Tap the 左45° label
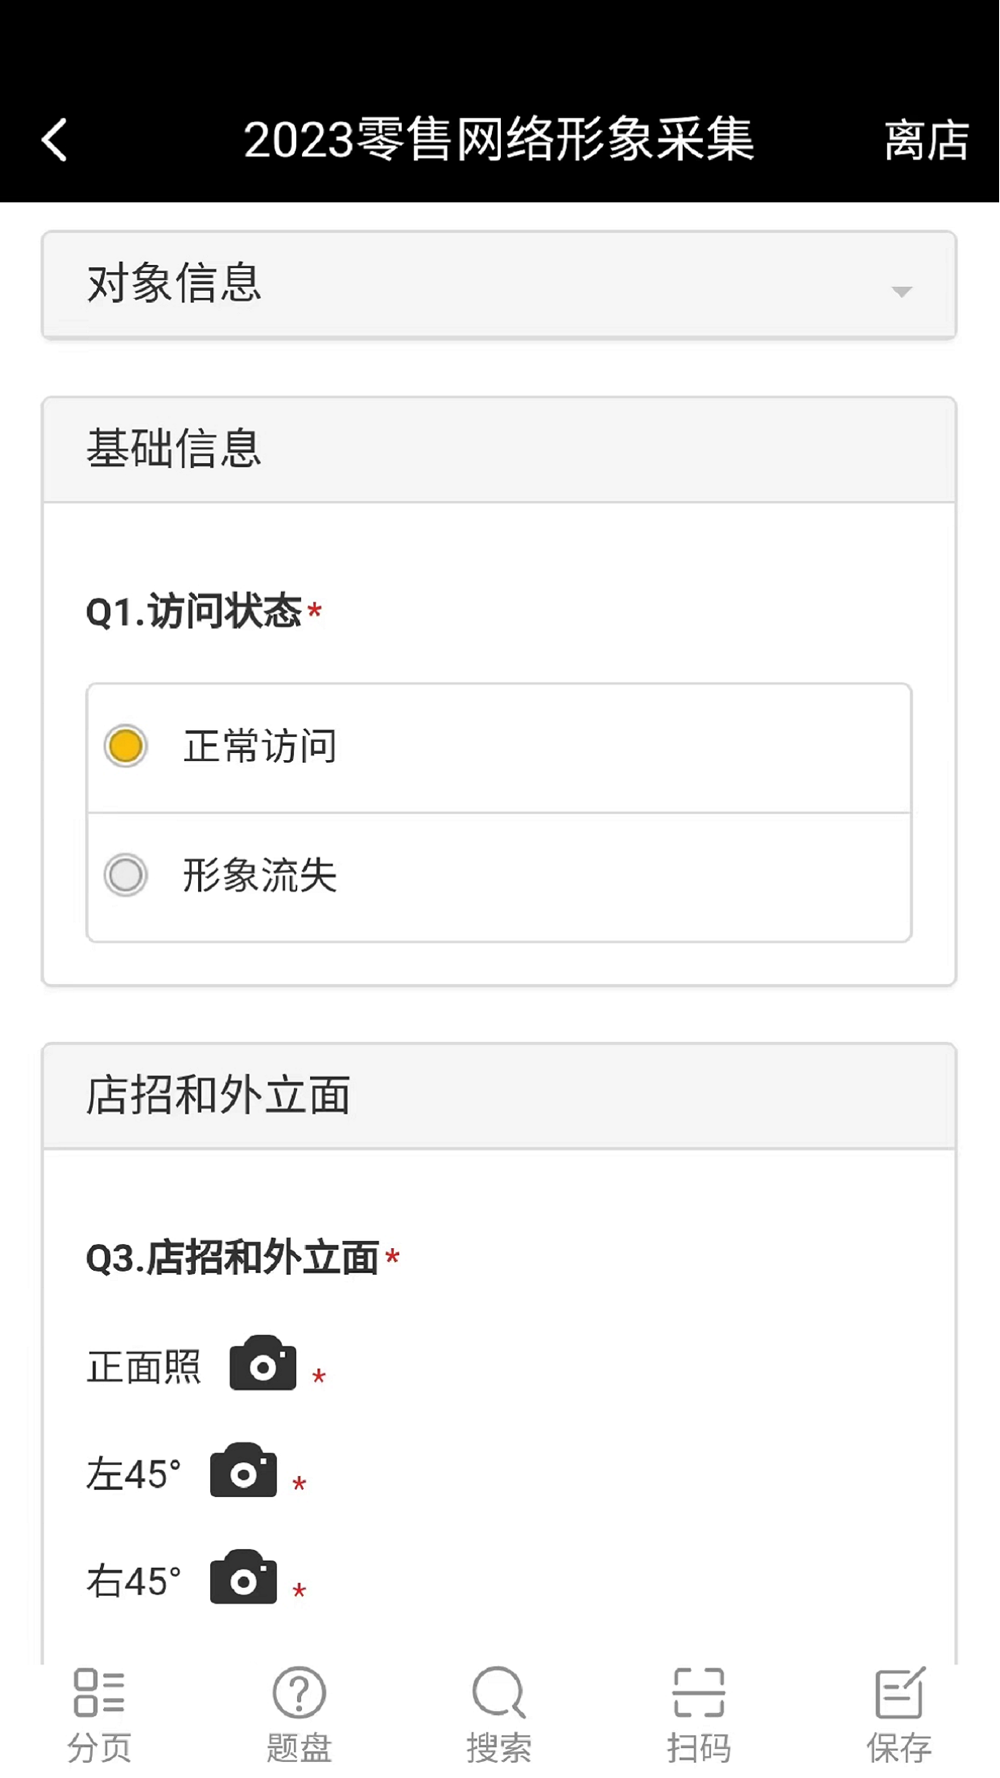This screenshot has width=1000, height=1778. 134,1474
